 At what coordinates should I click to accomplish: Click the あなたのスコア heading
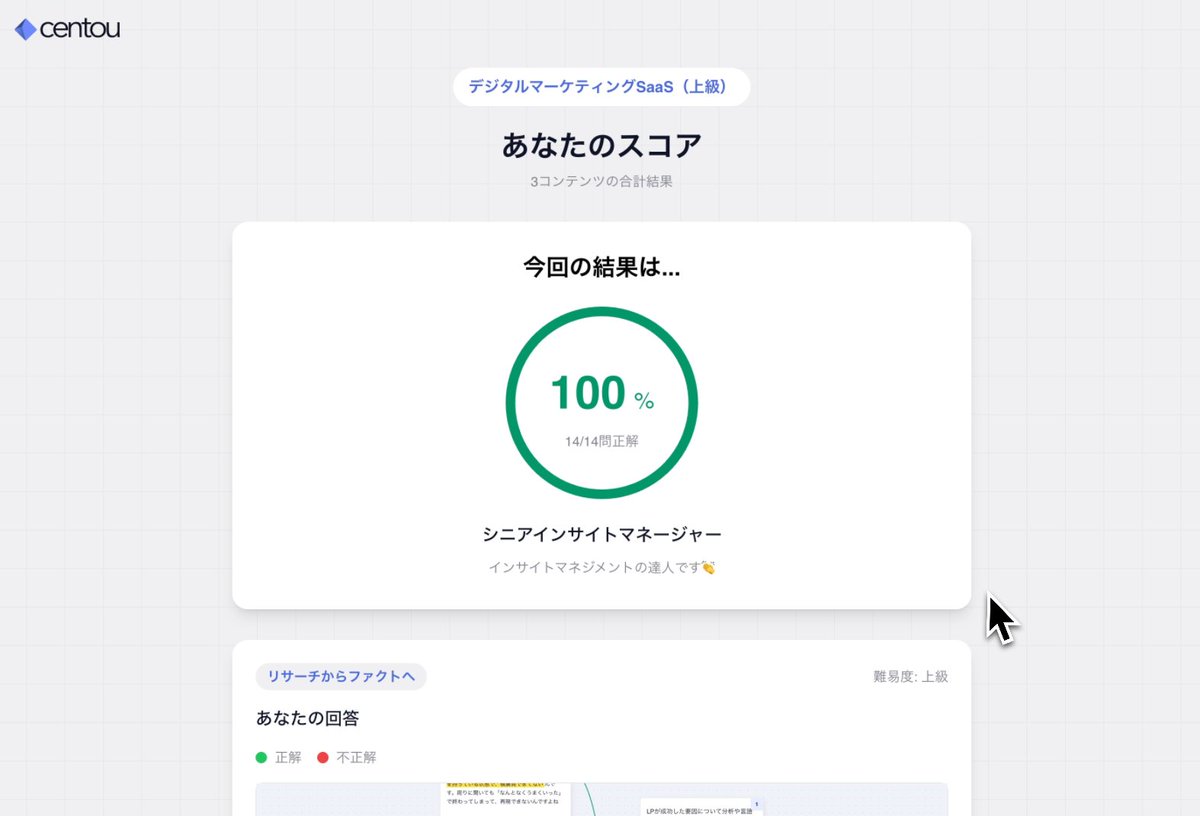click(x=601, y=145)
